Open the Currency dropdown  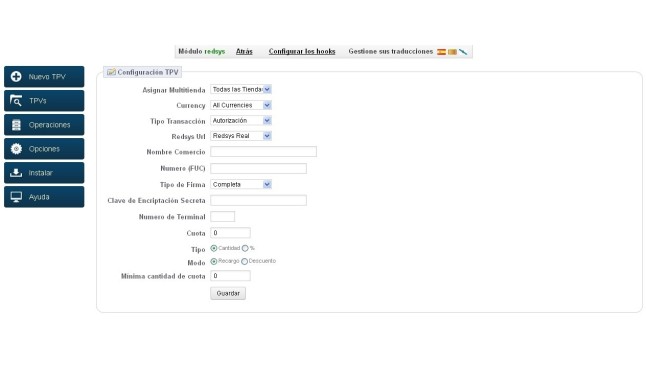point(241,105)
